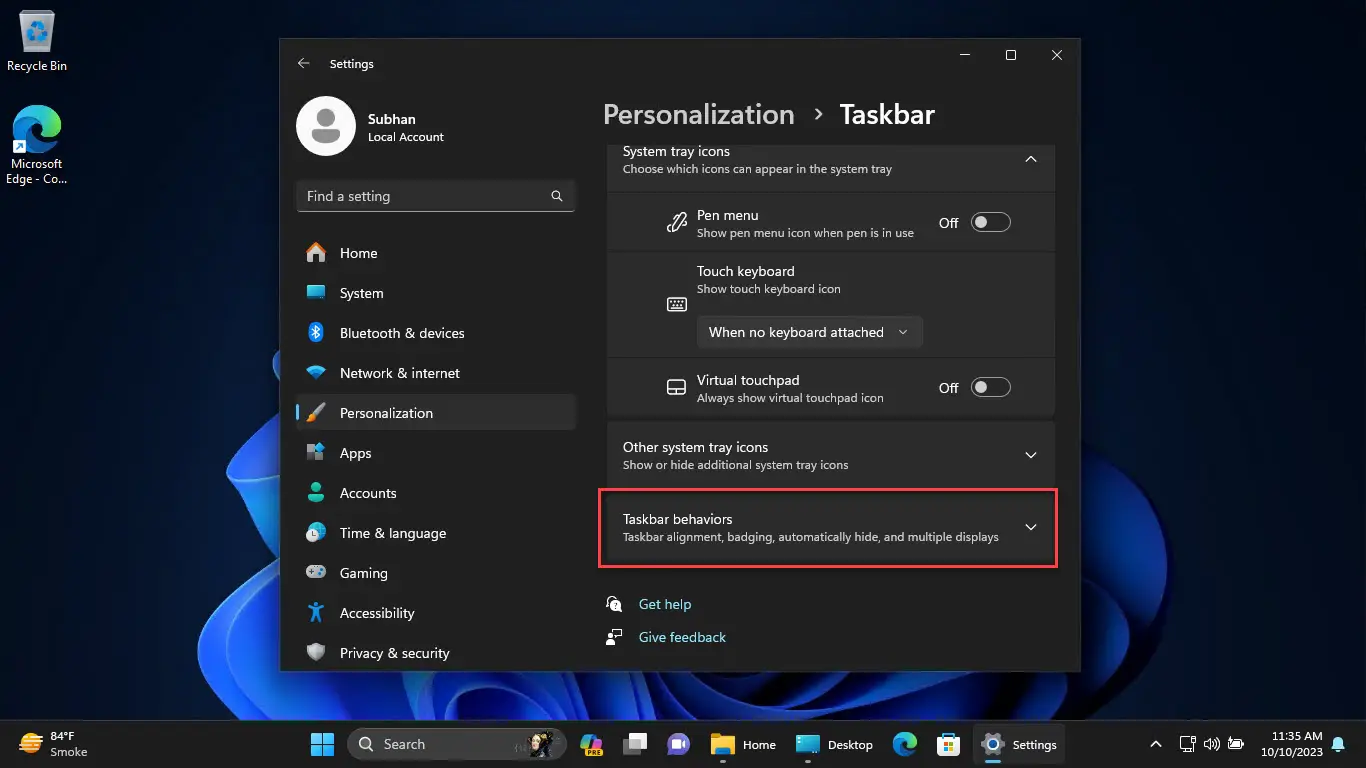Click the Home house icon in sidebar
The height and width of the screenshot is (768, 1366).
[316, 253]
